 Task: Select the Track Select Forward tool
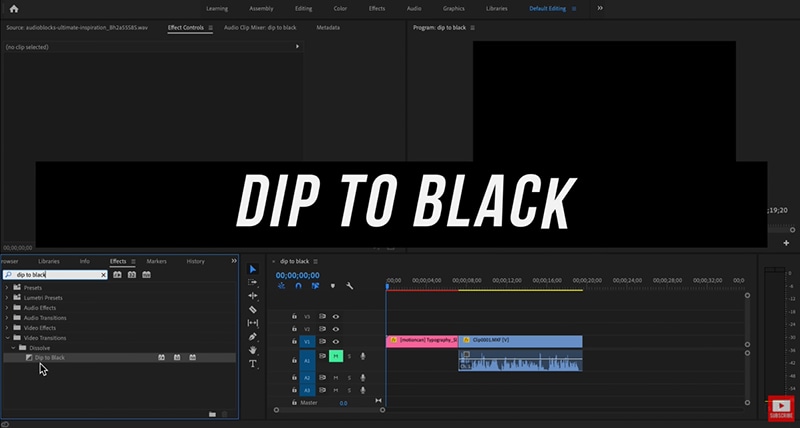pyautogui.click(x=253, y=282)
